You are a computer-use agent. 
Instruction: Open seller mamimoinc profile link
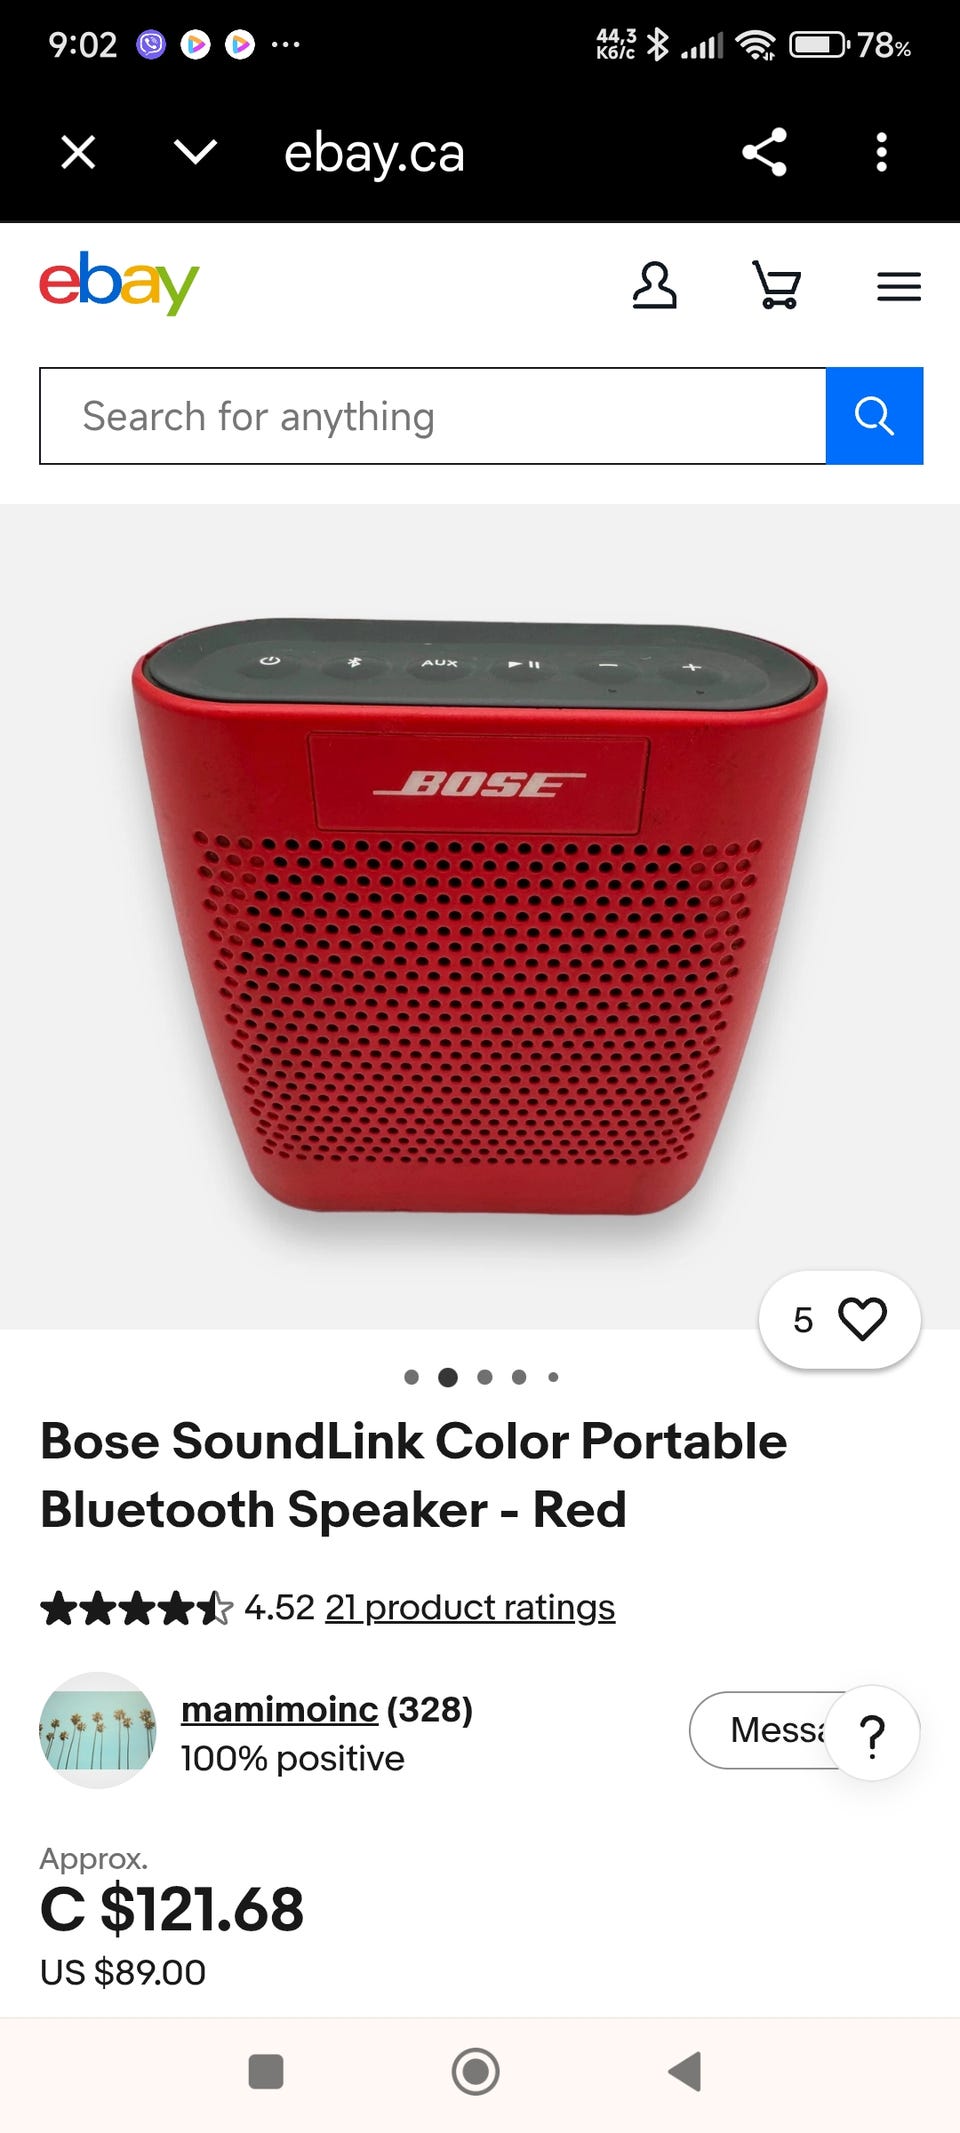coord(279,1709)
